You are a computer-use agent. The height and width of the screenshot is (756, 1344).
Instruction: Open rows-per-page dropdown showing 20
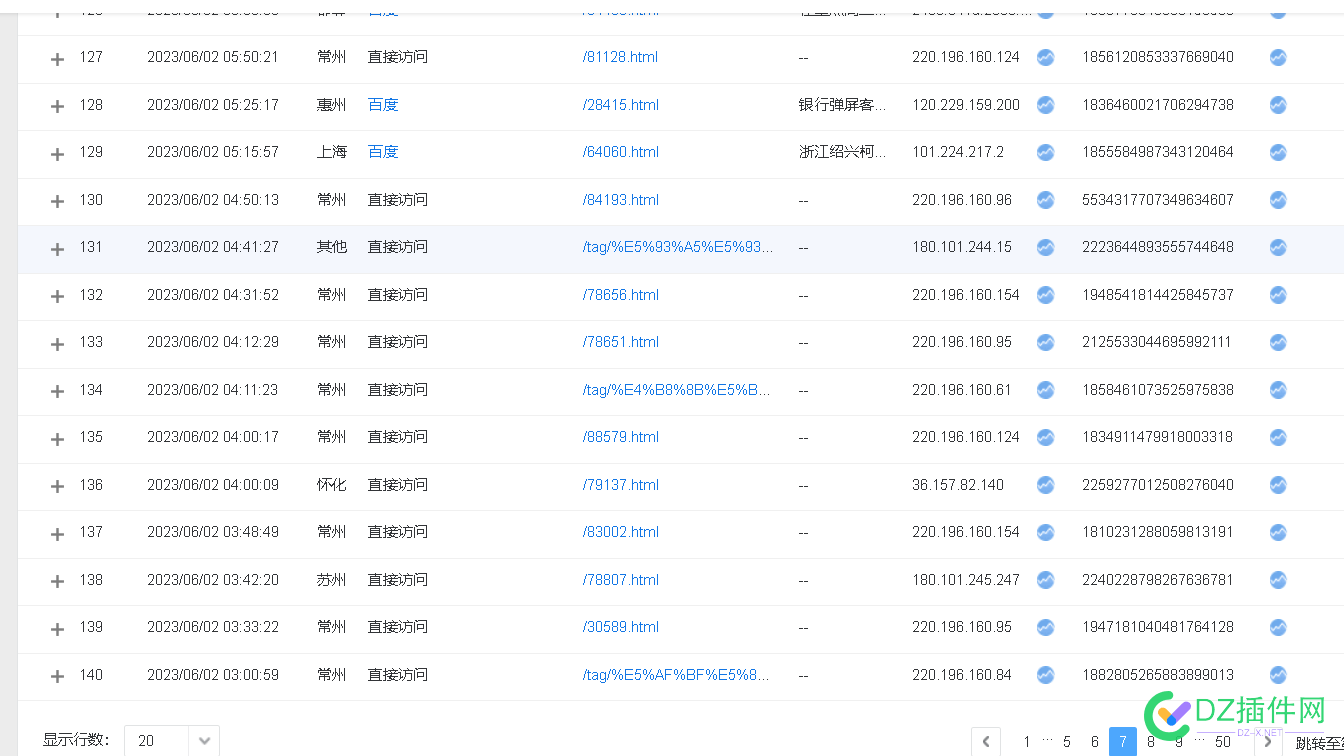pos(171,741)
